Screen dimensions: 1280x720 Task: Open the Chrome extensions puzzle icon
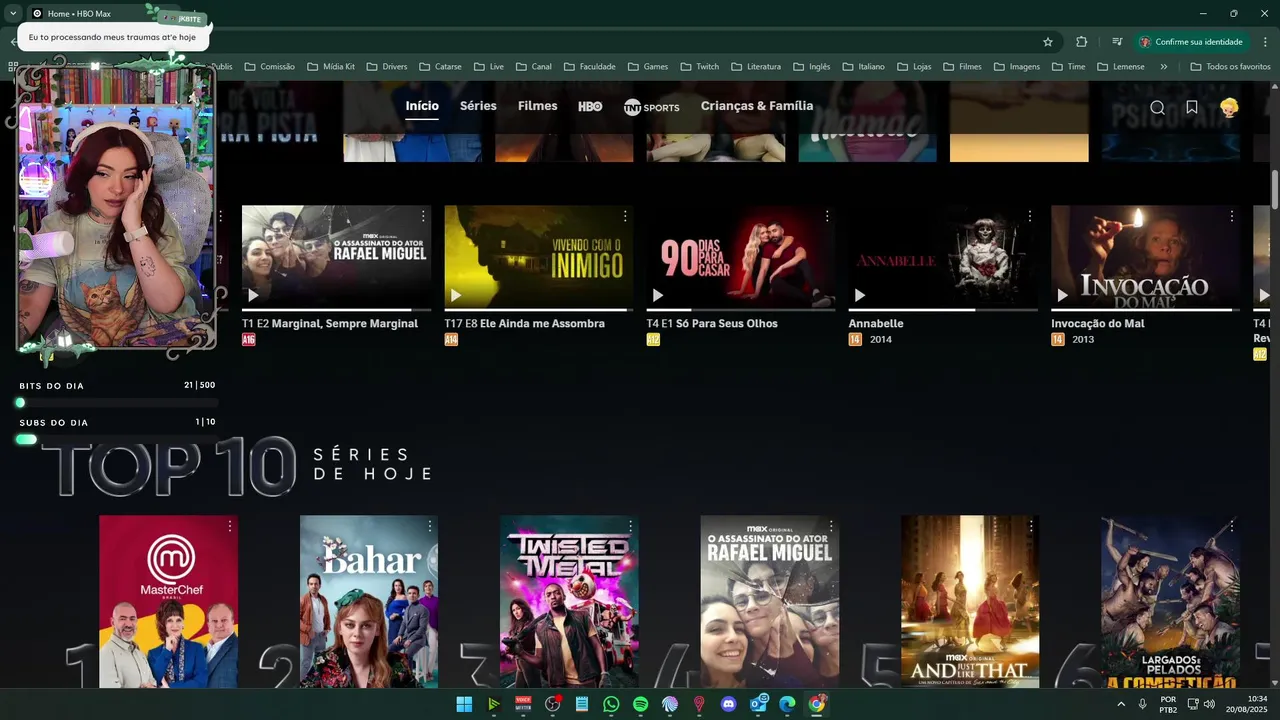[1081, 42]
